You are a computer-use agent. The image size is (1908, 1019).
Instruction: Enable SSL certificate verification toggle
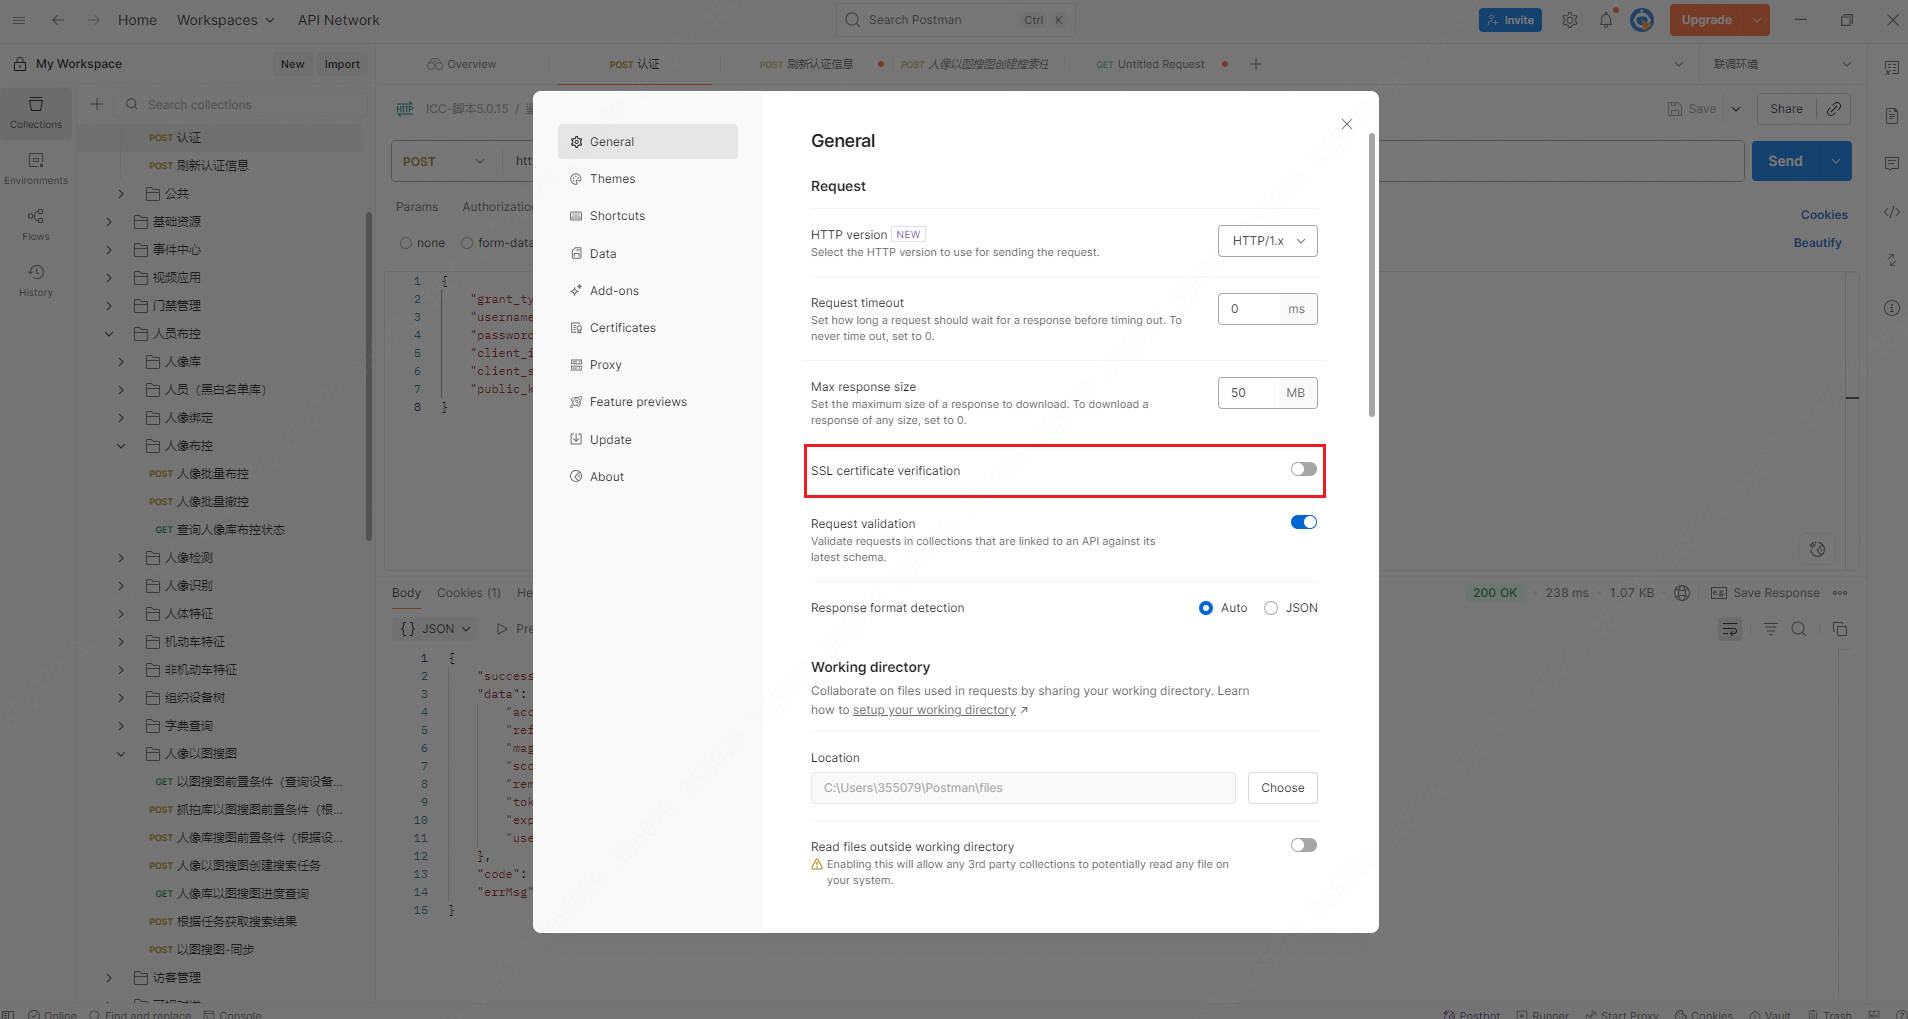[x=1303, y=469]
